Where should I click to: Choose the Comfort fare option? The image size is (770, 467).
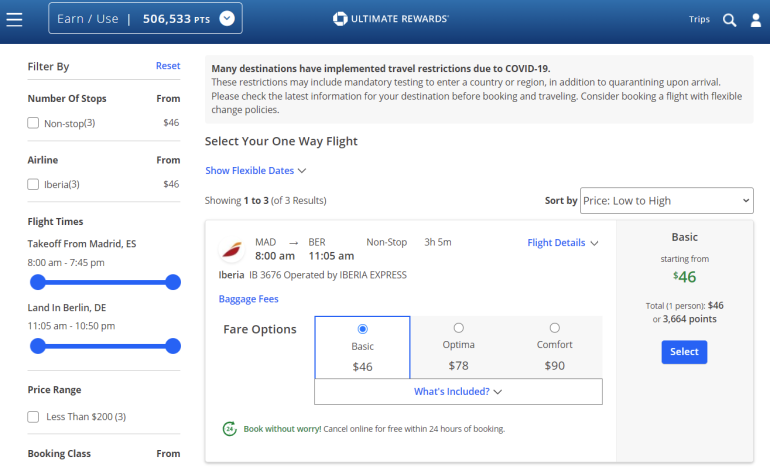tap(554, 328)
